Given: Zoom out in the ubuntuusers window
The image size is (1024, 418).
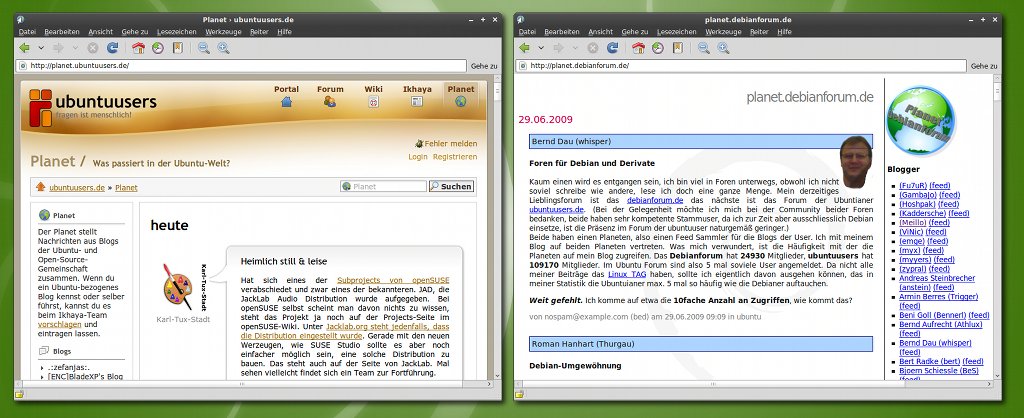Looking at the screenshot, I should tap(204, 48).
